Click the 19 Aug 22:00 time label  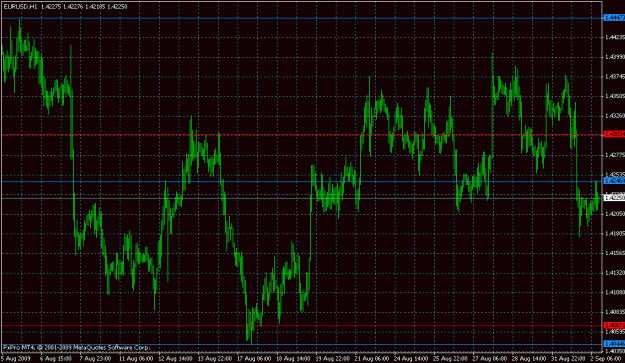pyautogui.click(x=333, y=359)
